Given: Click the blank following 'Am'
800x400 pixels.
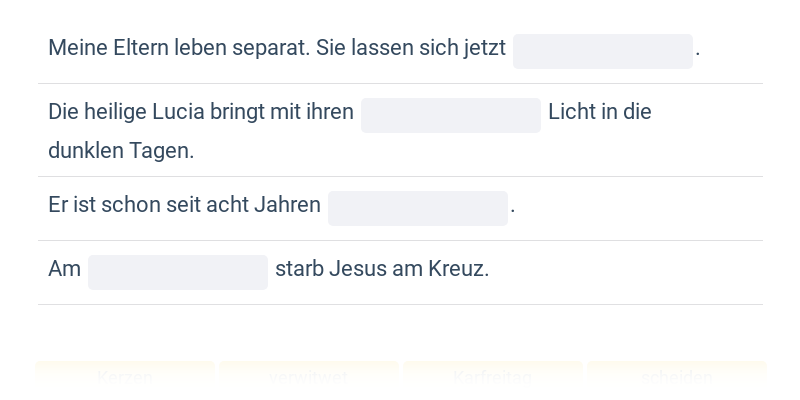Looking at the screenshot, I should click(177, 272).
